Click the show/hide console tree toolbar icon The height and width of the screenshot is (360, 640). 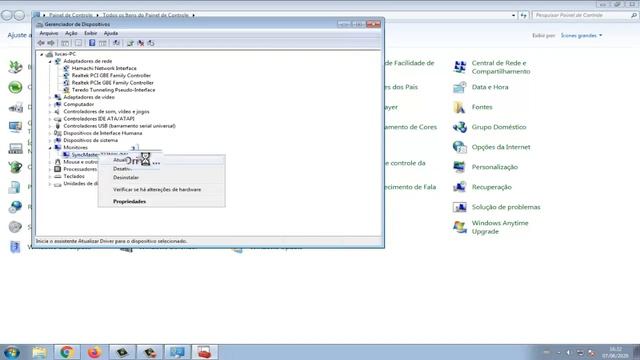pyautogui.click(x=65, y=43)
